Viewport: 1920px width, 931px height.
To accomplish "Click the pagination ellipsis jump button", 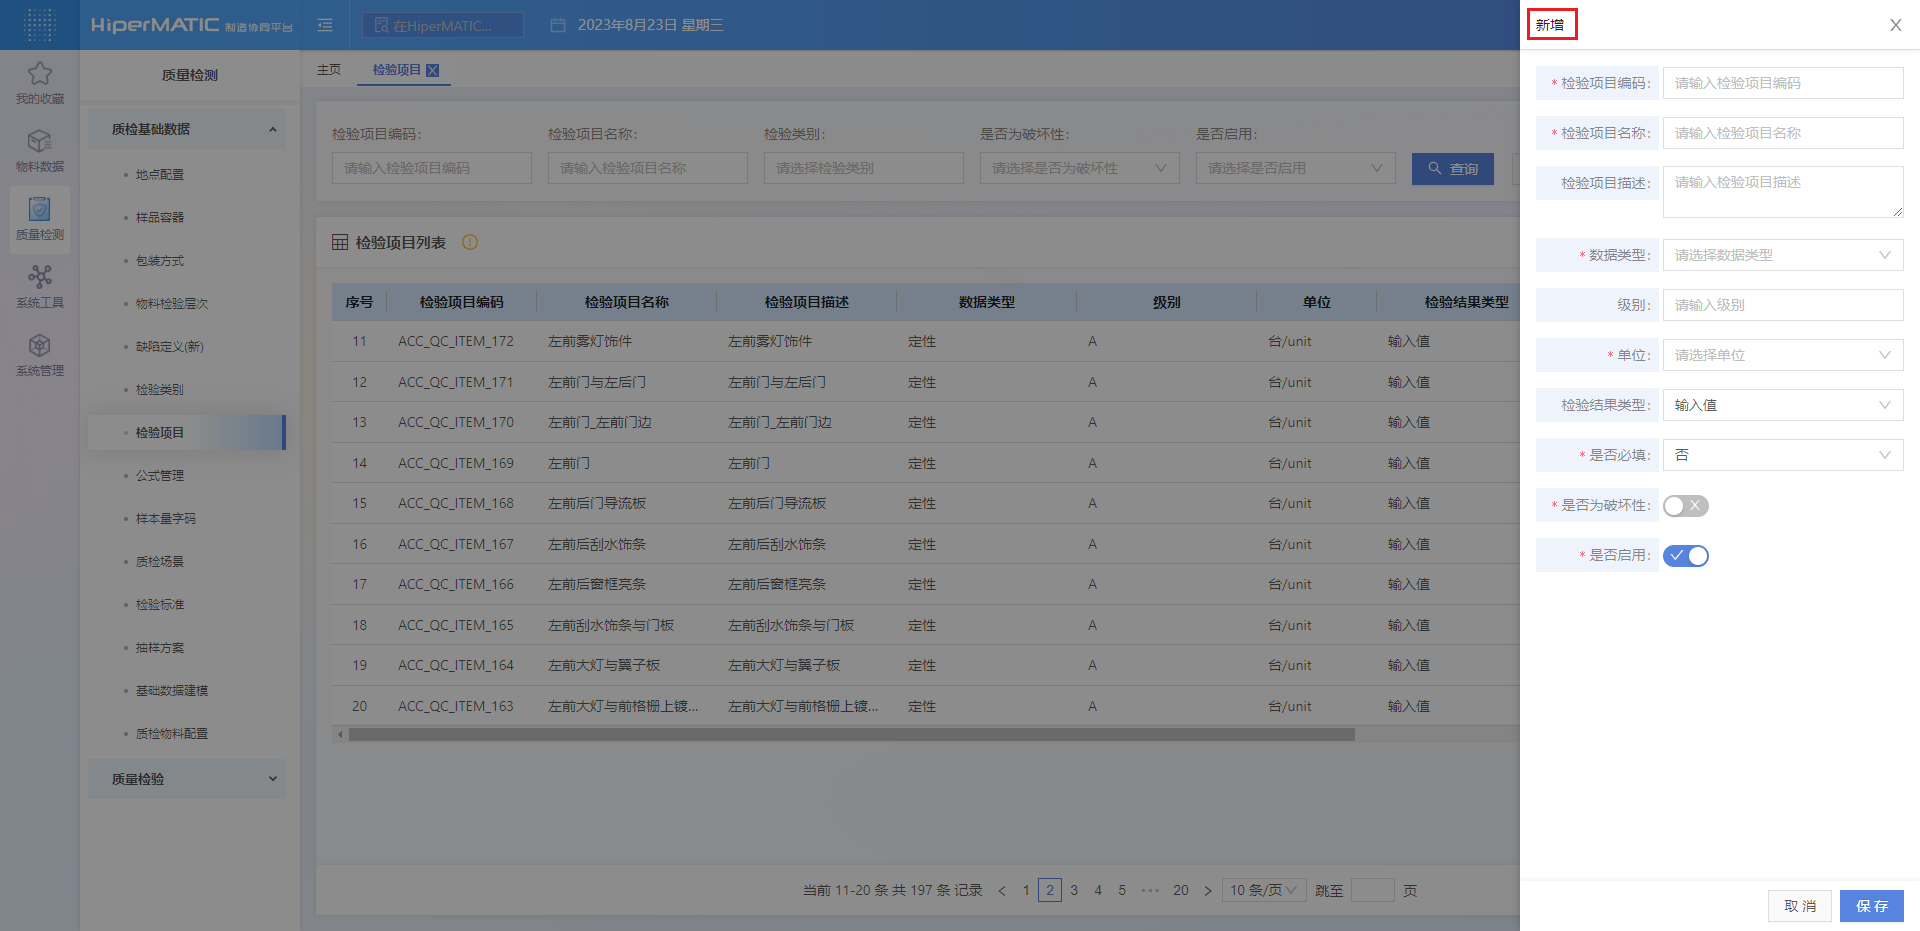I will pos(1150,890).
